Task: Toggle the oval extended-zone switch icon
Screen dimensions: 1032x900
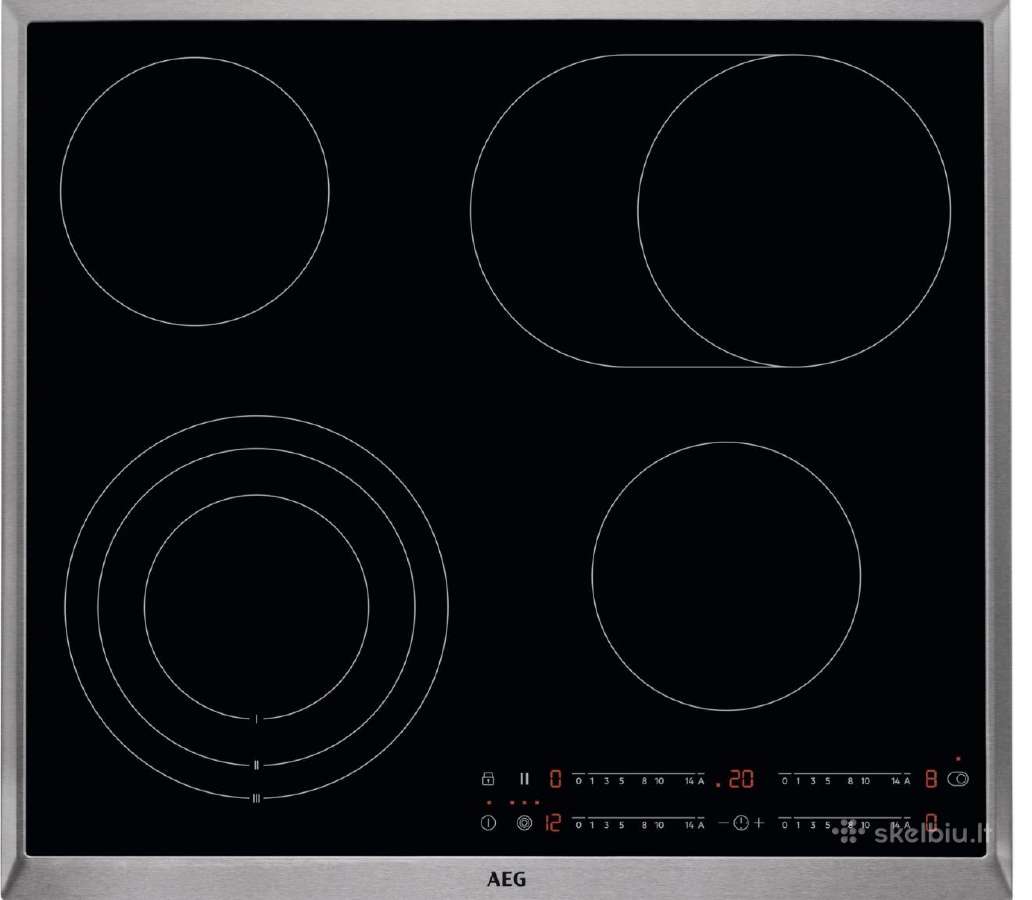Action: click(958, 779)
